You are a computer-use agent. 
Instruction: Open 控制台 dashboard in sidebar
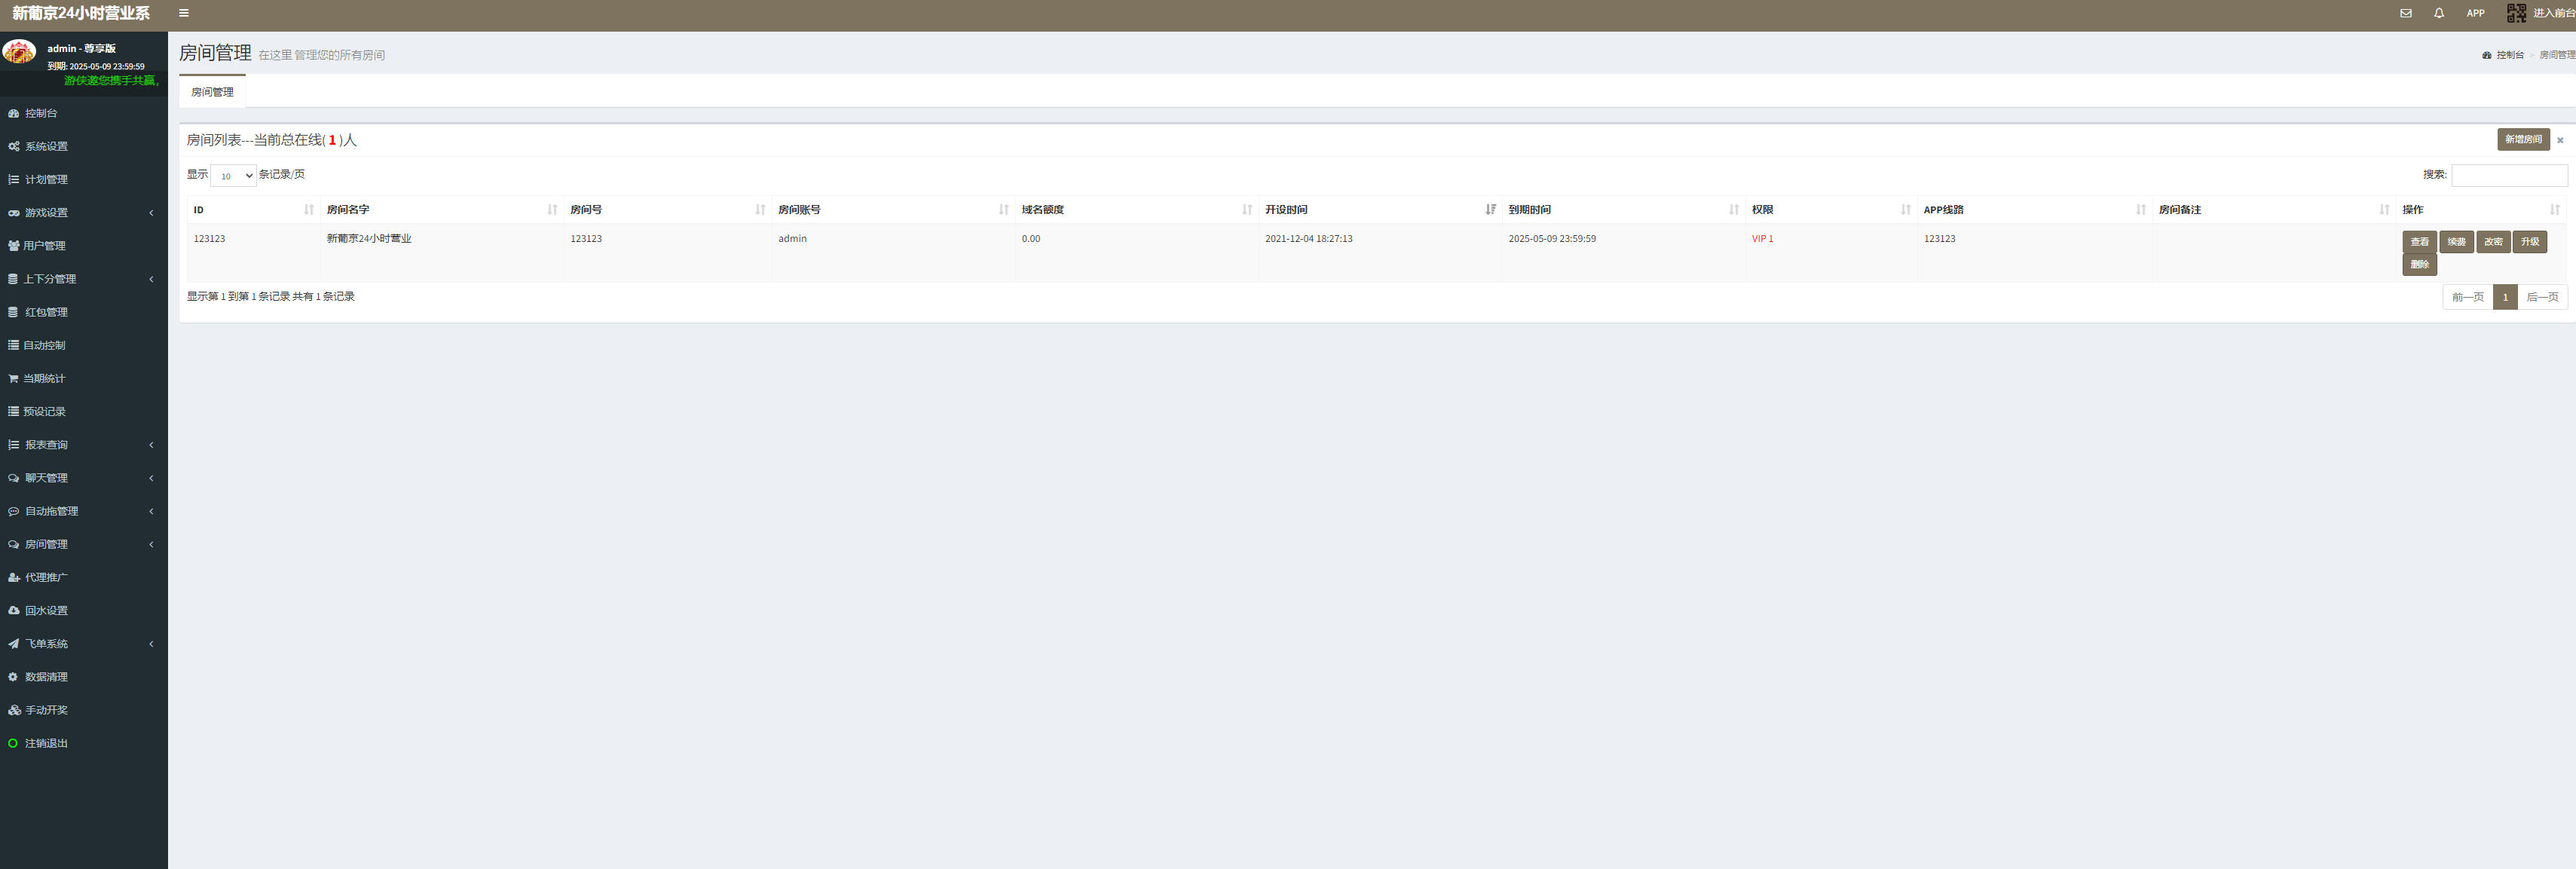coord(41,114)
